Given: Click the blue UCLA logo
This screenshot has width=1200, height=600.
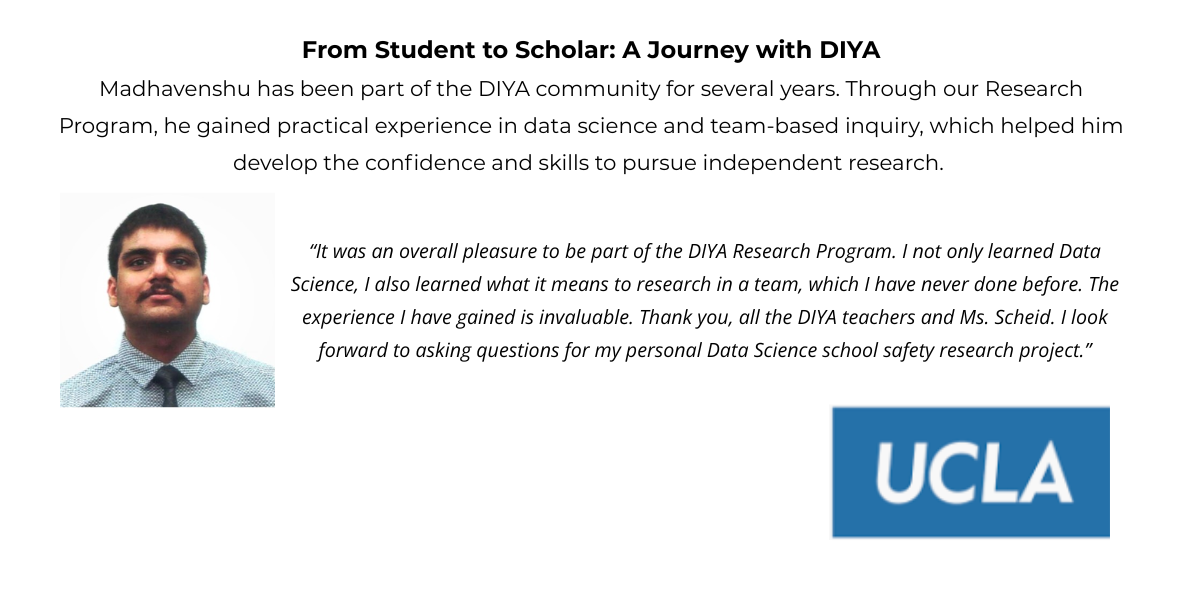Looking at the screenshot, I should (971, 472).
